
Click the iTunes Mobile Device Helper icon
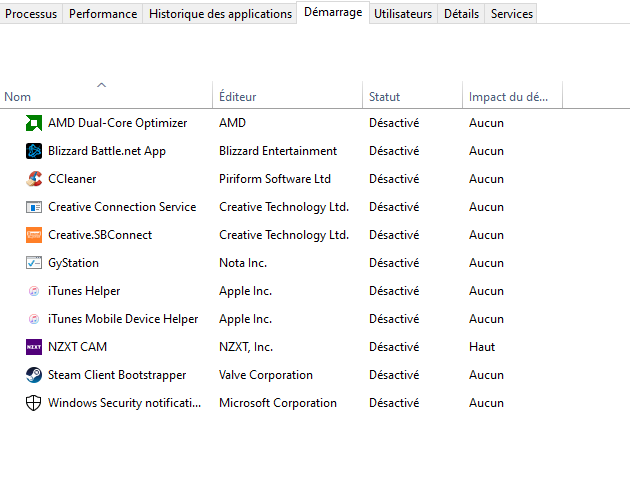click(x=34, y=319)
